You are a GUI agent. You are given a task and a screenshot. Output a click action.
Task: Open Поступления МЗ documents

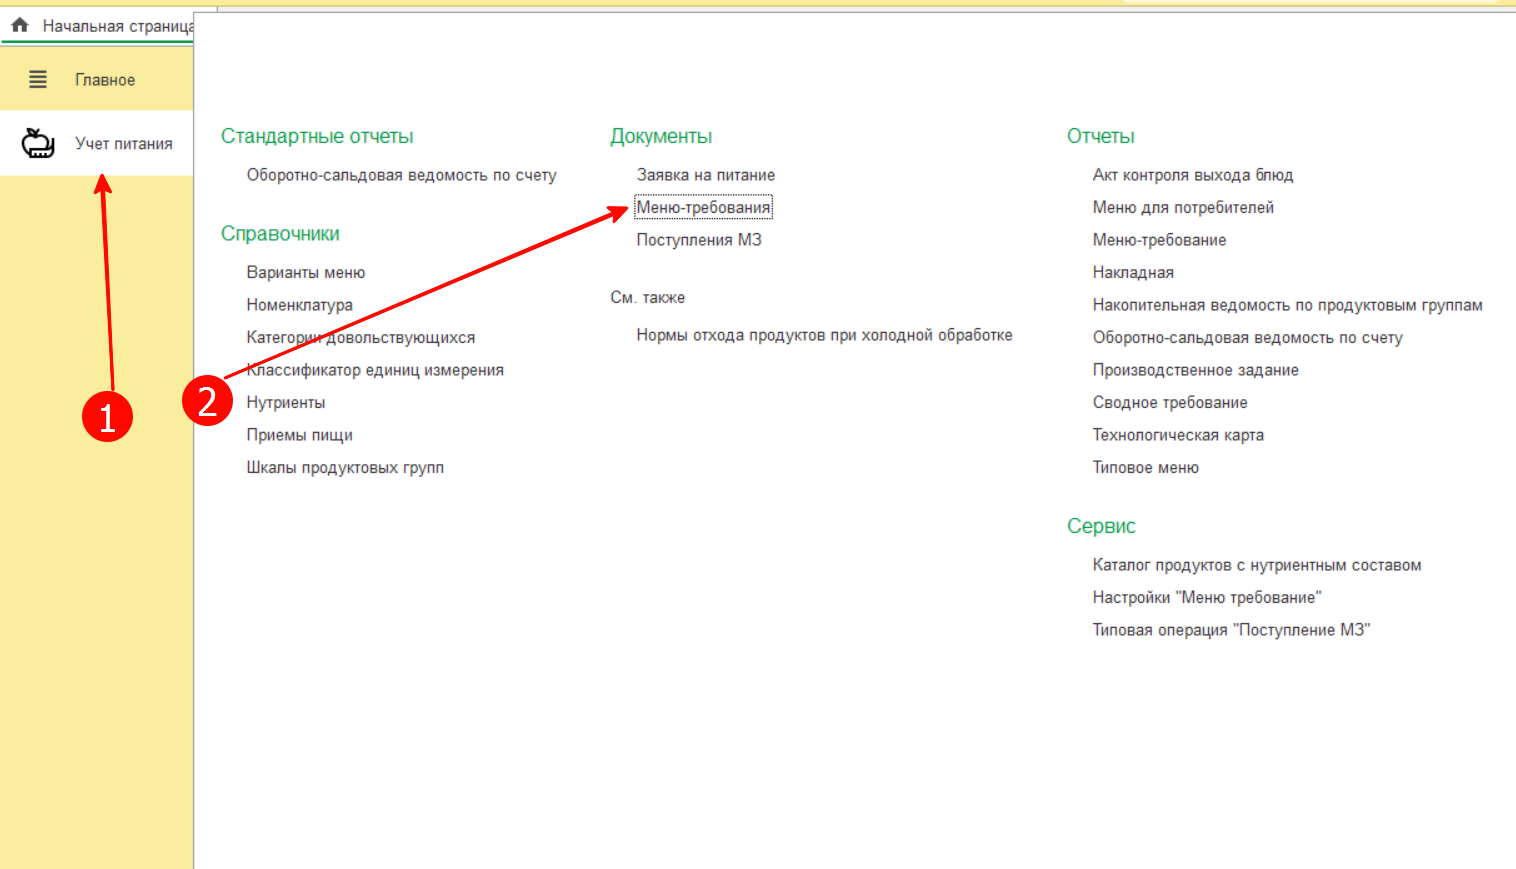tap(699, 240)
